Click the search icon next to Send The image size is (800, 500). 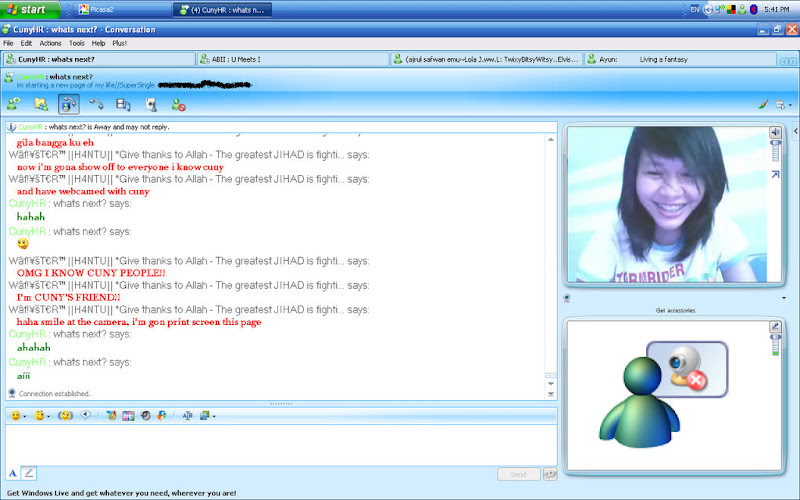pyautogui.click(x=549, y=474)
